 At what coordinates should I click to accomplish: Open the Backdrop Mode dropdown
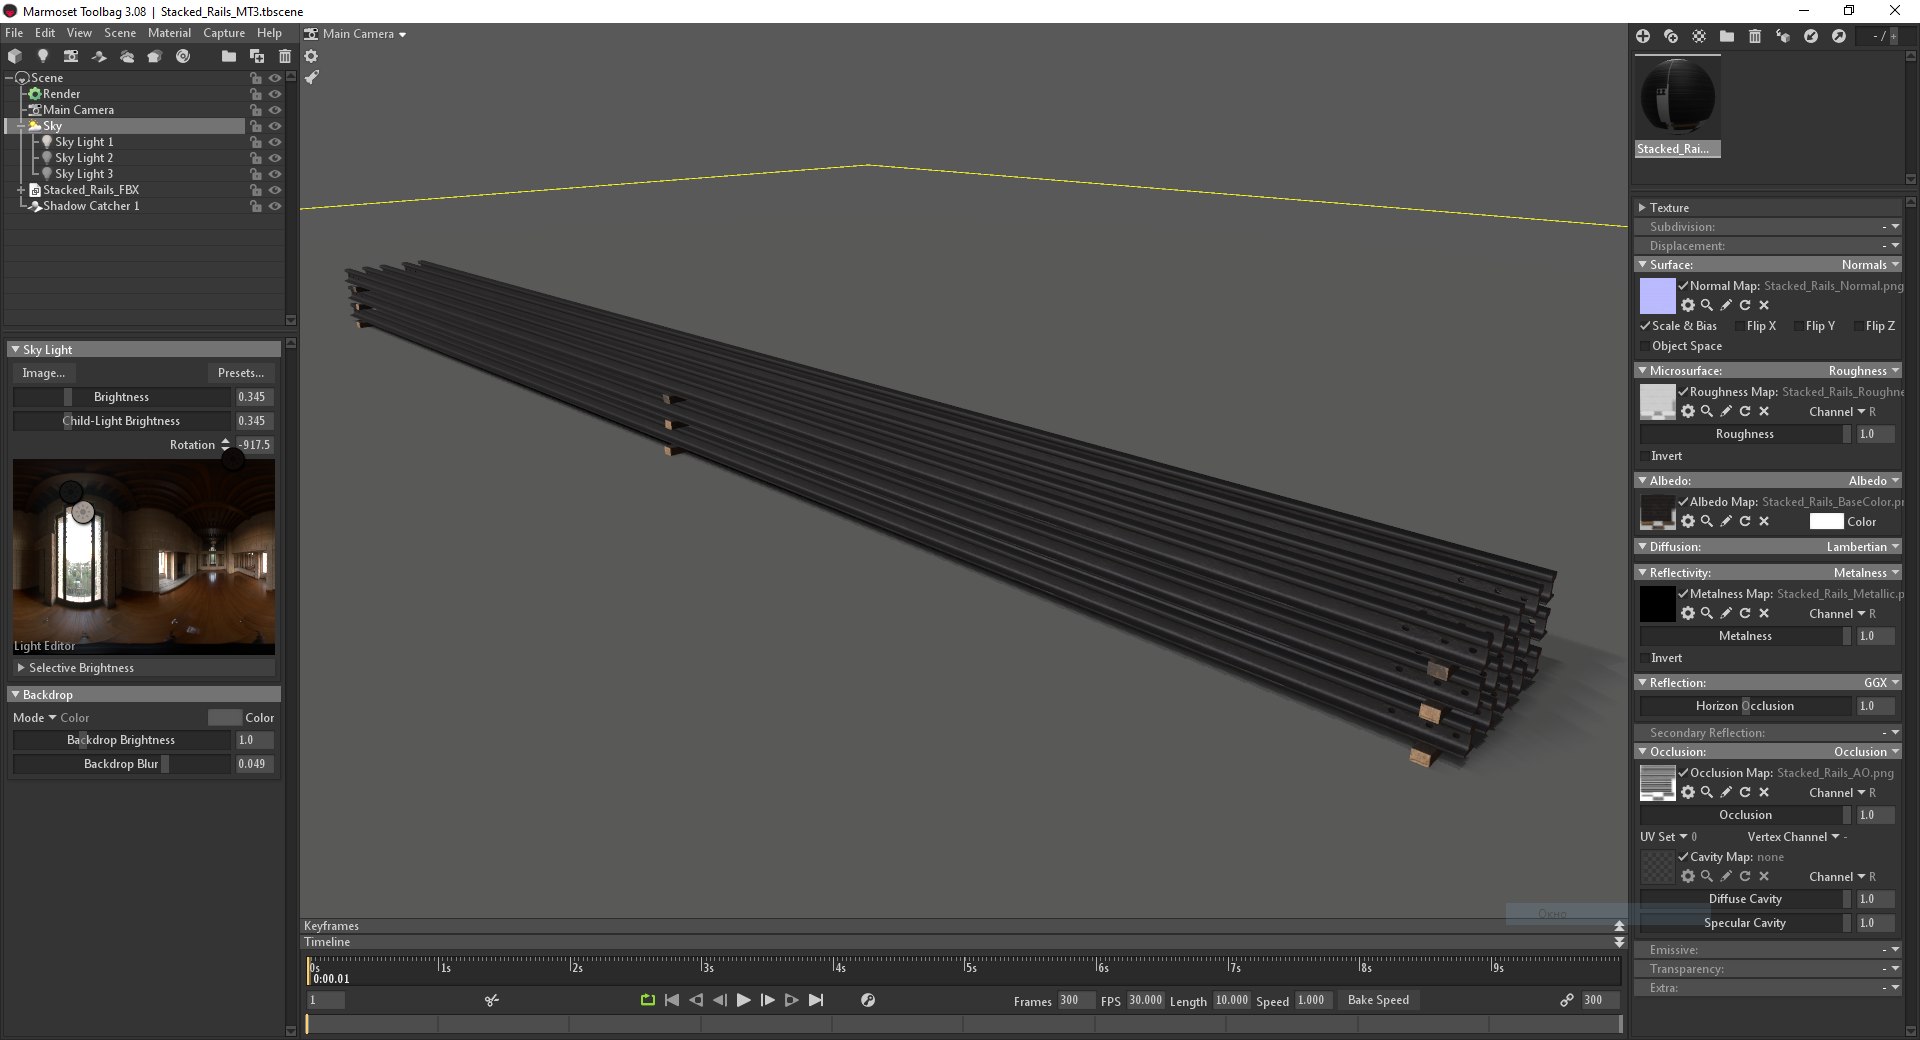pos(51,718)
